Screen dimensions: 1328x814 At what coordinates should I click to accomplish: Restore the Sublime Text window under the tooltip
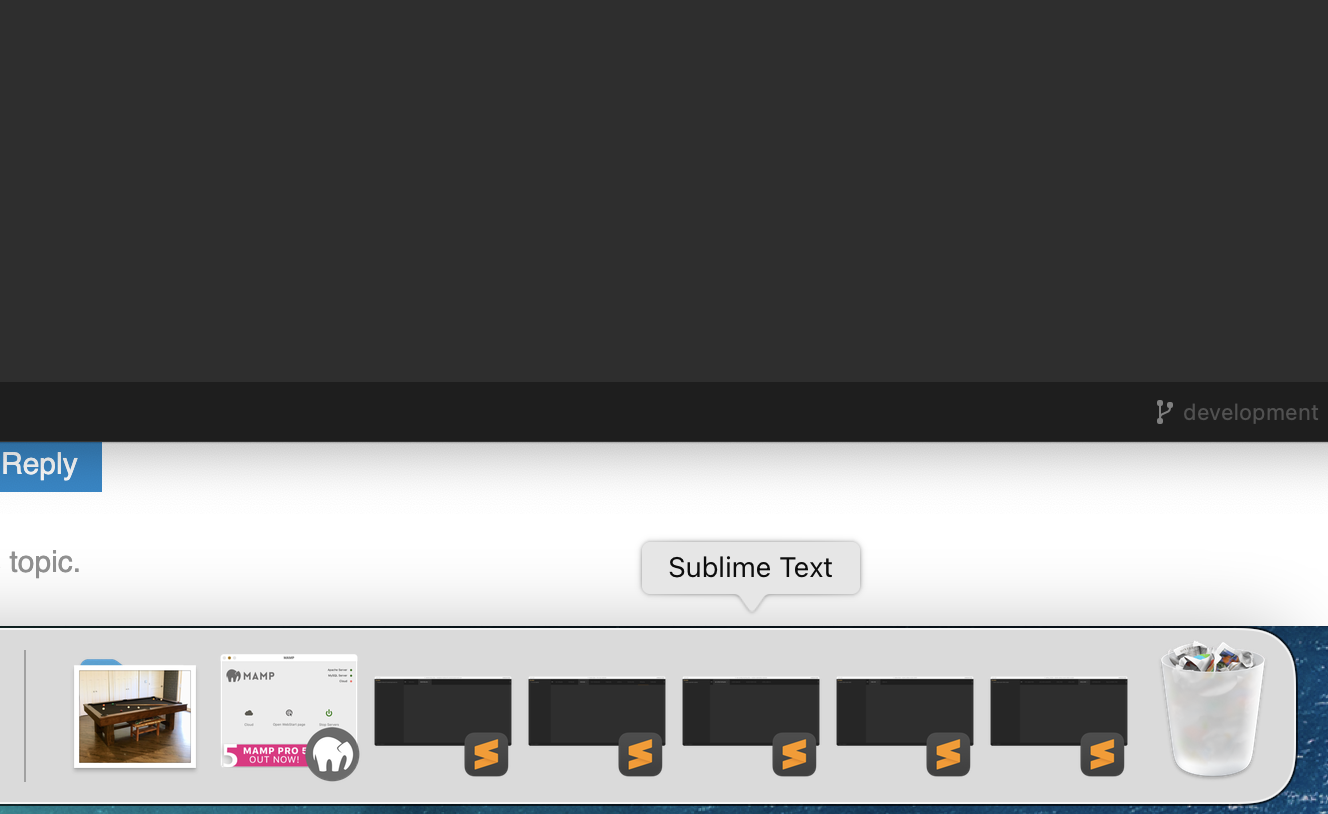point(750,712)
